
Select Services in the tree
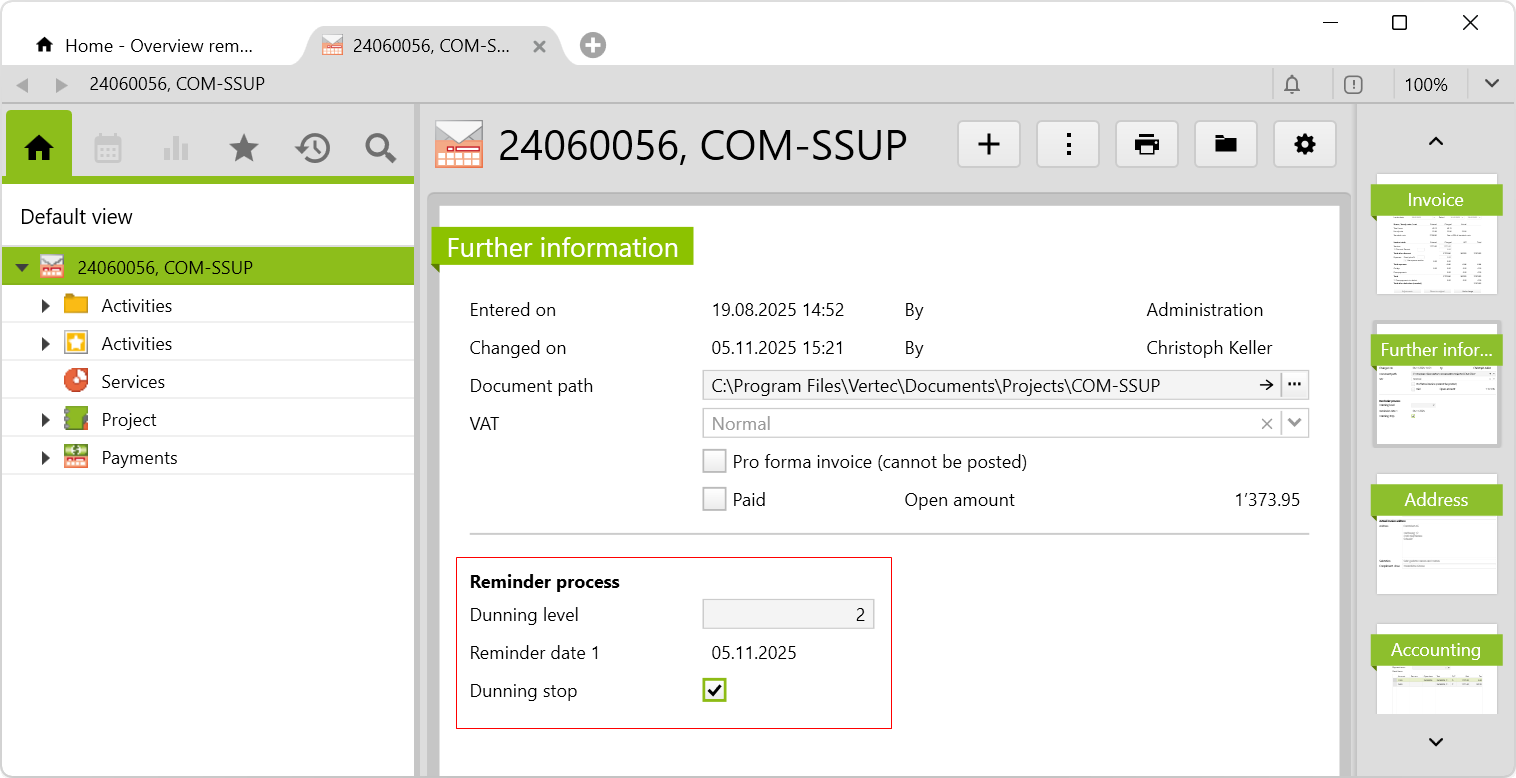tap(133, 382)
